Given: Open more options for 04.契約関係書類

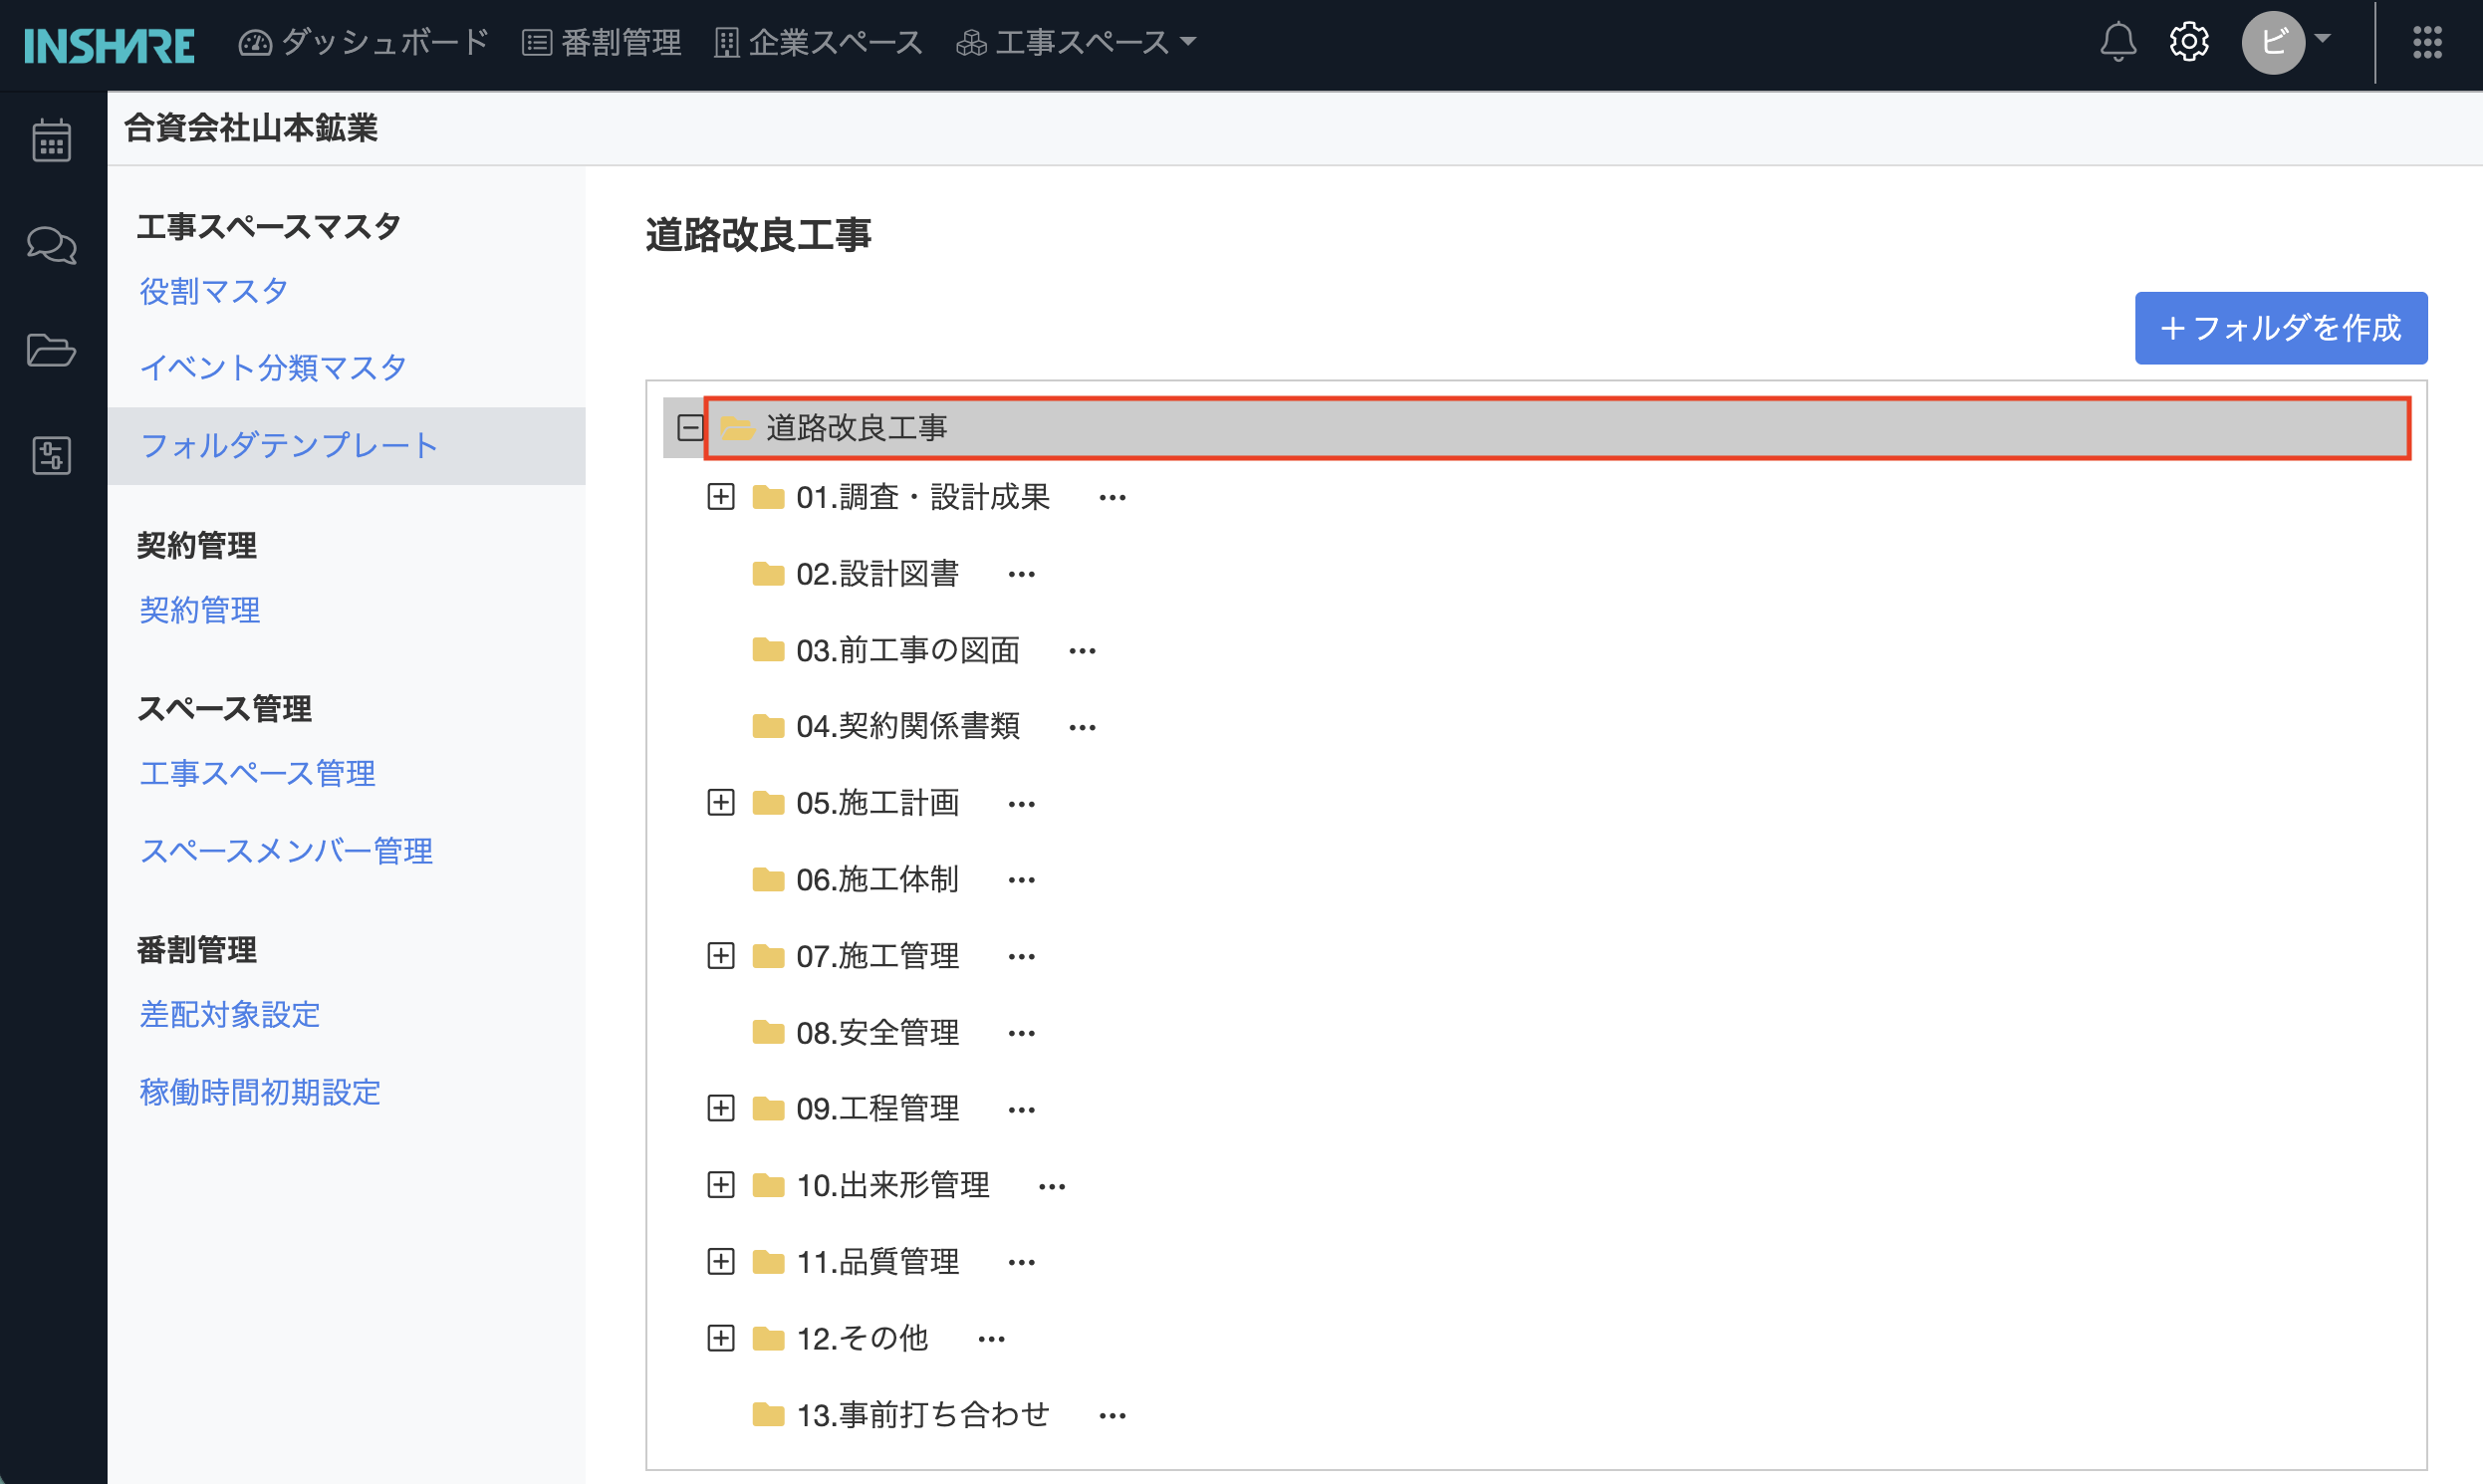Looking at the screenshot, I should click(1082, 728).
